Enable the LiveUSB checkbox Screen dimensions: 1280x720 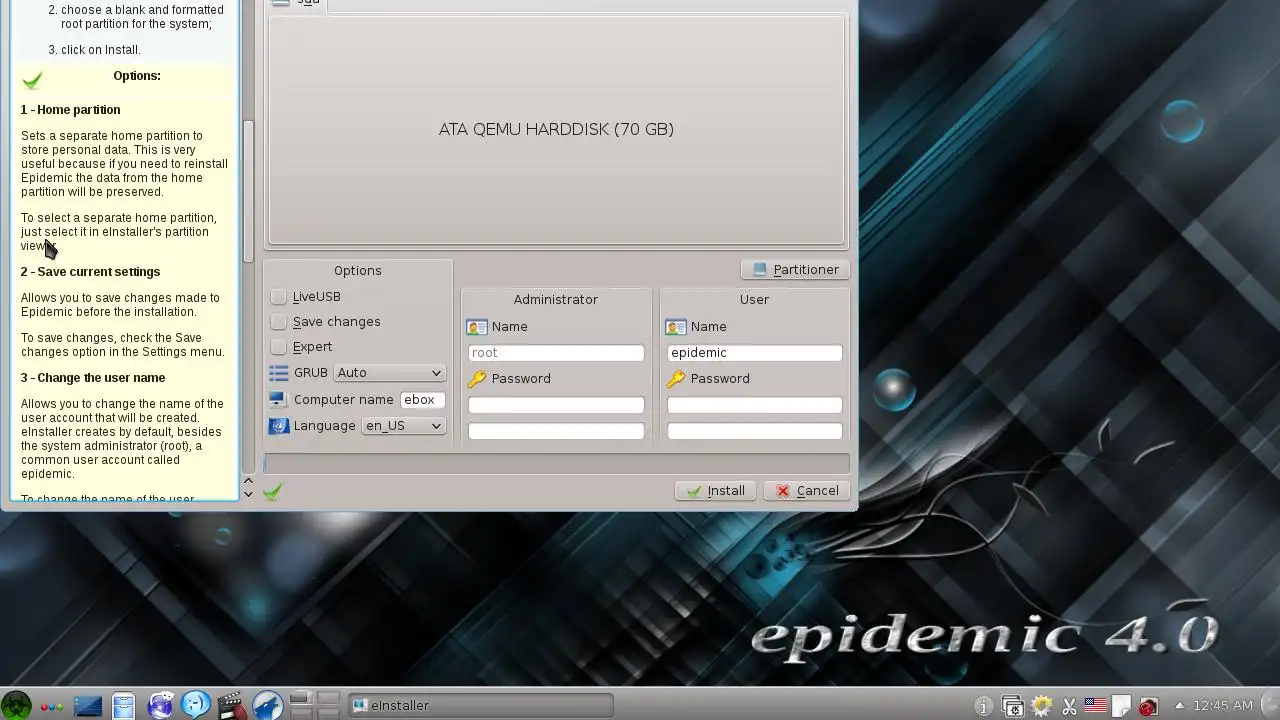point(278,297)
